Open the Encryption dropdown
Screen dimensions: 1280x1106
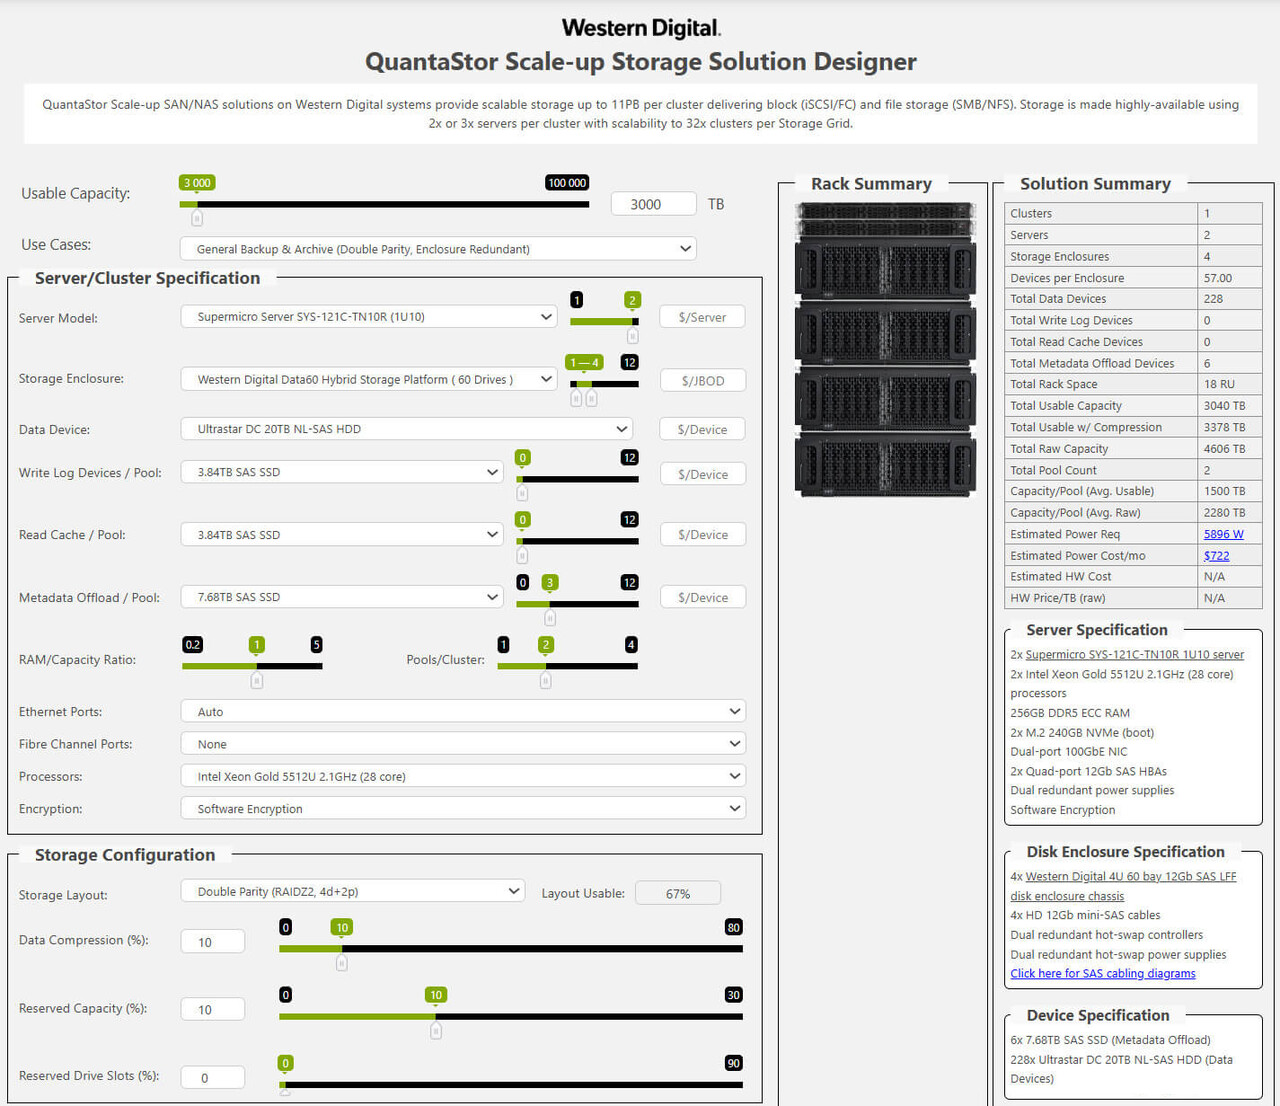(x=463, y=808)
